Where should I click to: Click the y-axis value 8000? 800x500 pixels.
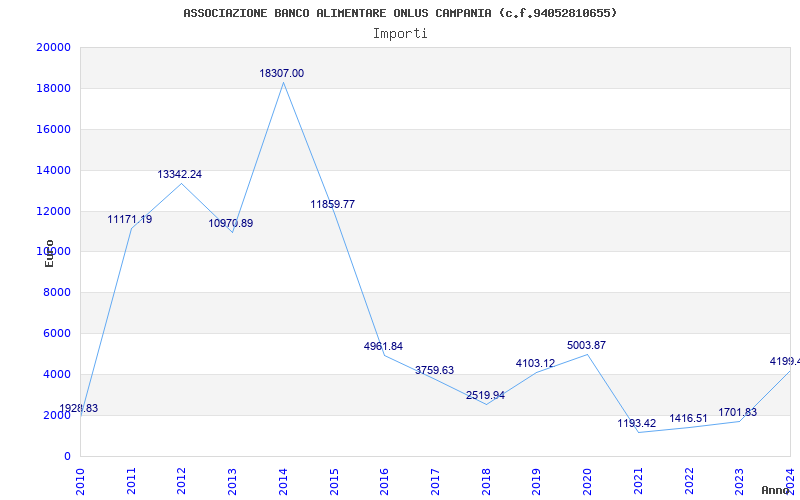tap(57, 293)
